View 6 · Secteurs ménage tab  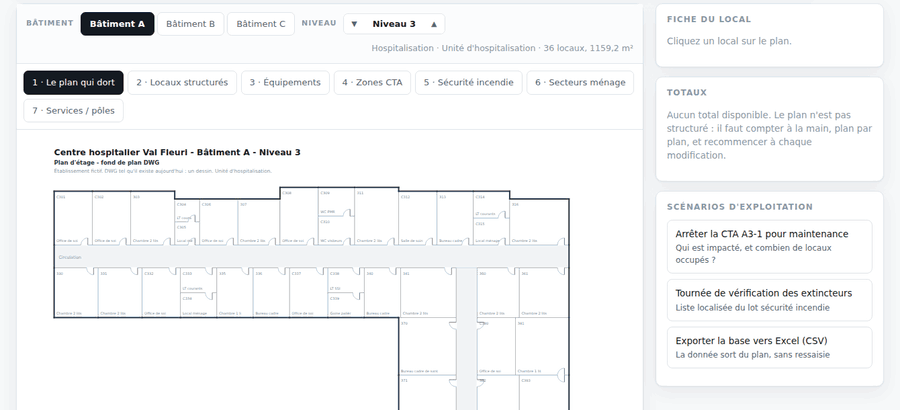coord(580,83)
